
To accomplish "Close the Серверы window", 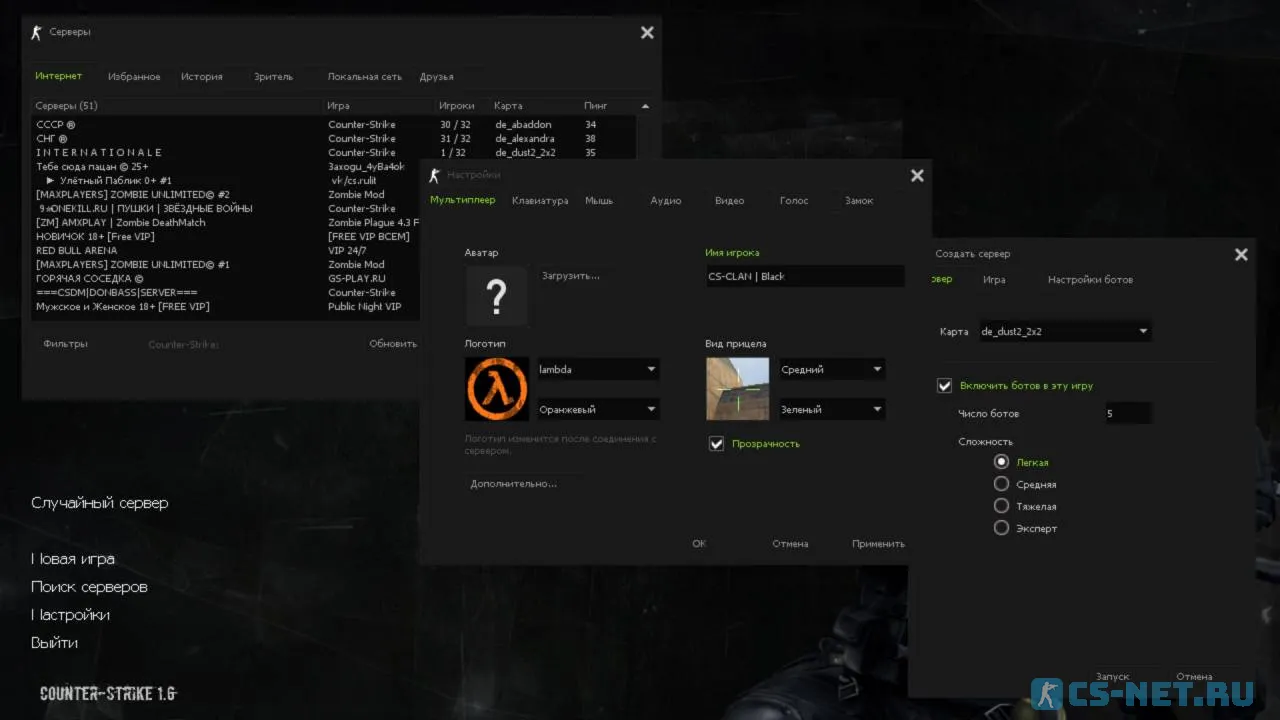I will coord(647,32).
